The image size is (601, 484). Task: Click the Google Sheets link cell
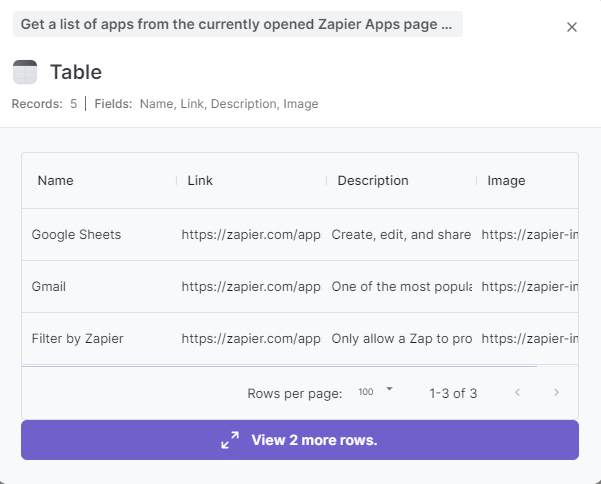(x=251, y=235)
